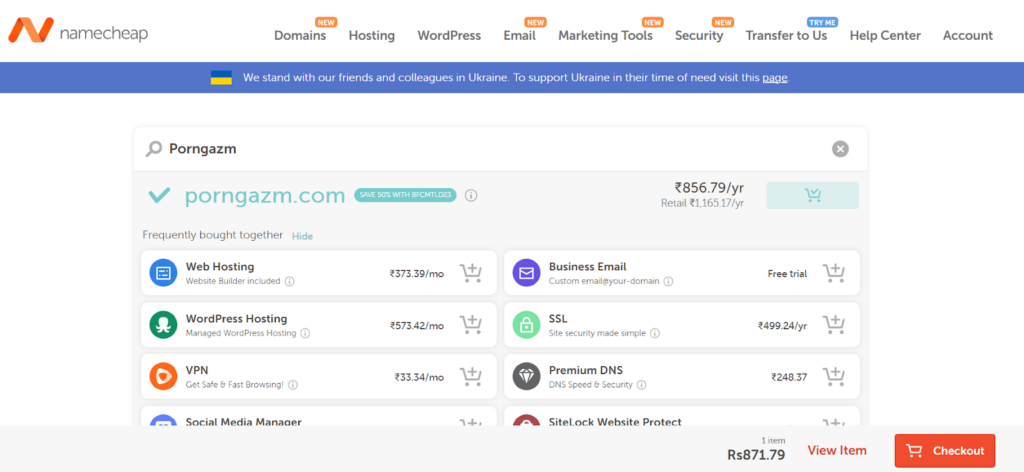Click the VPN icon
The image size is (1024, 472).
tap(163, 377)
